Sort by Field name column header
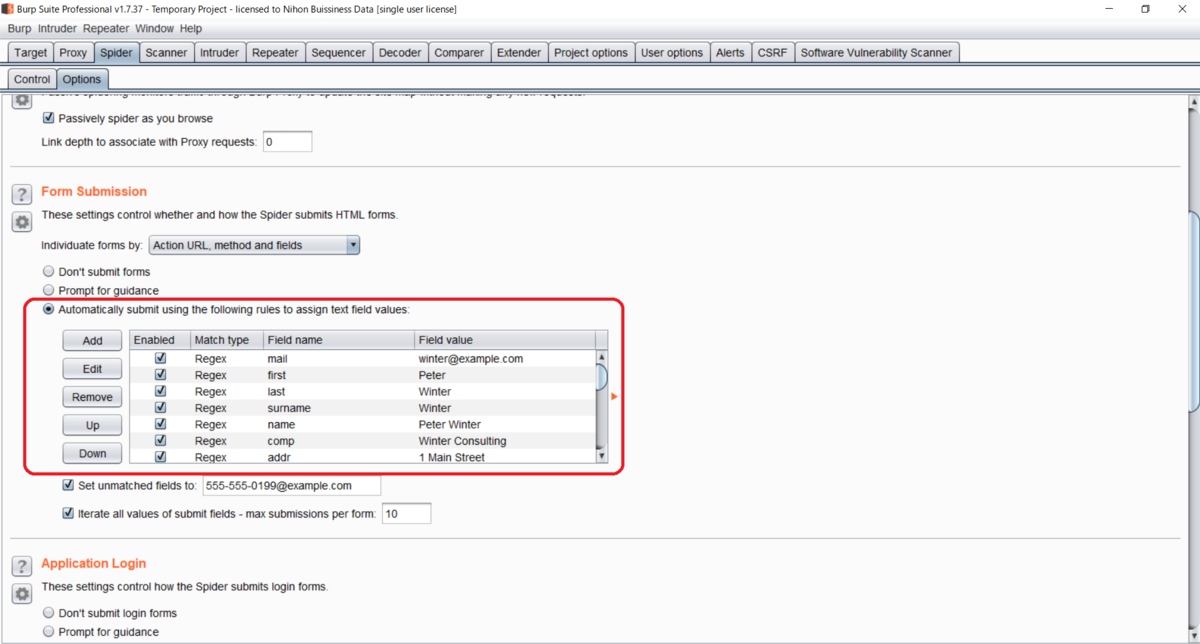The height and width of the screenshot is (644, 1200). [338, 340]
